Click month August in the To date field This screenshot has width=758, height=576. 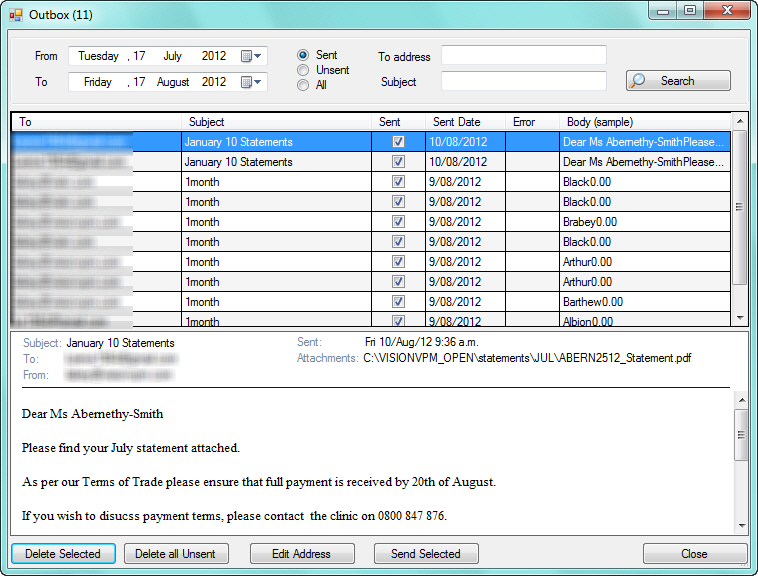(x=173, y=82)
